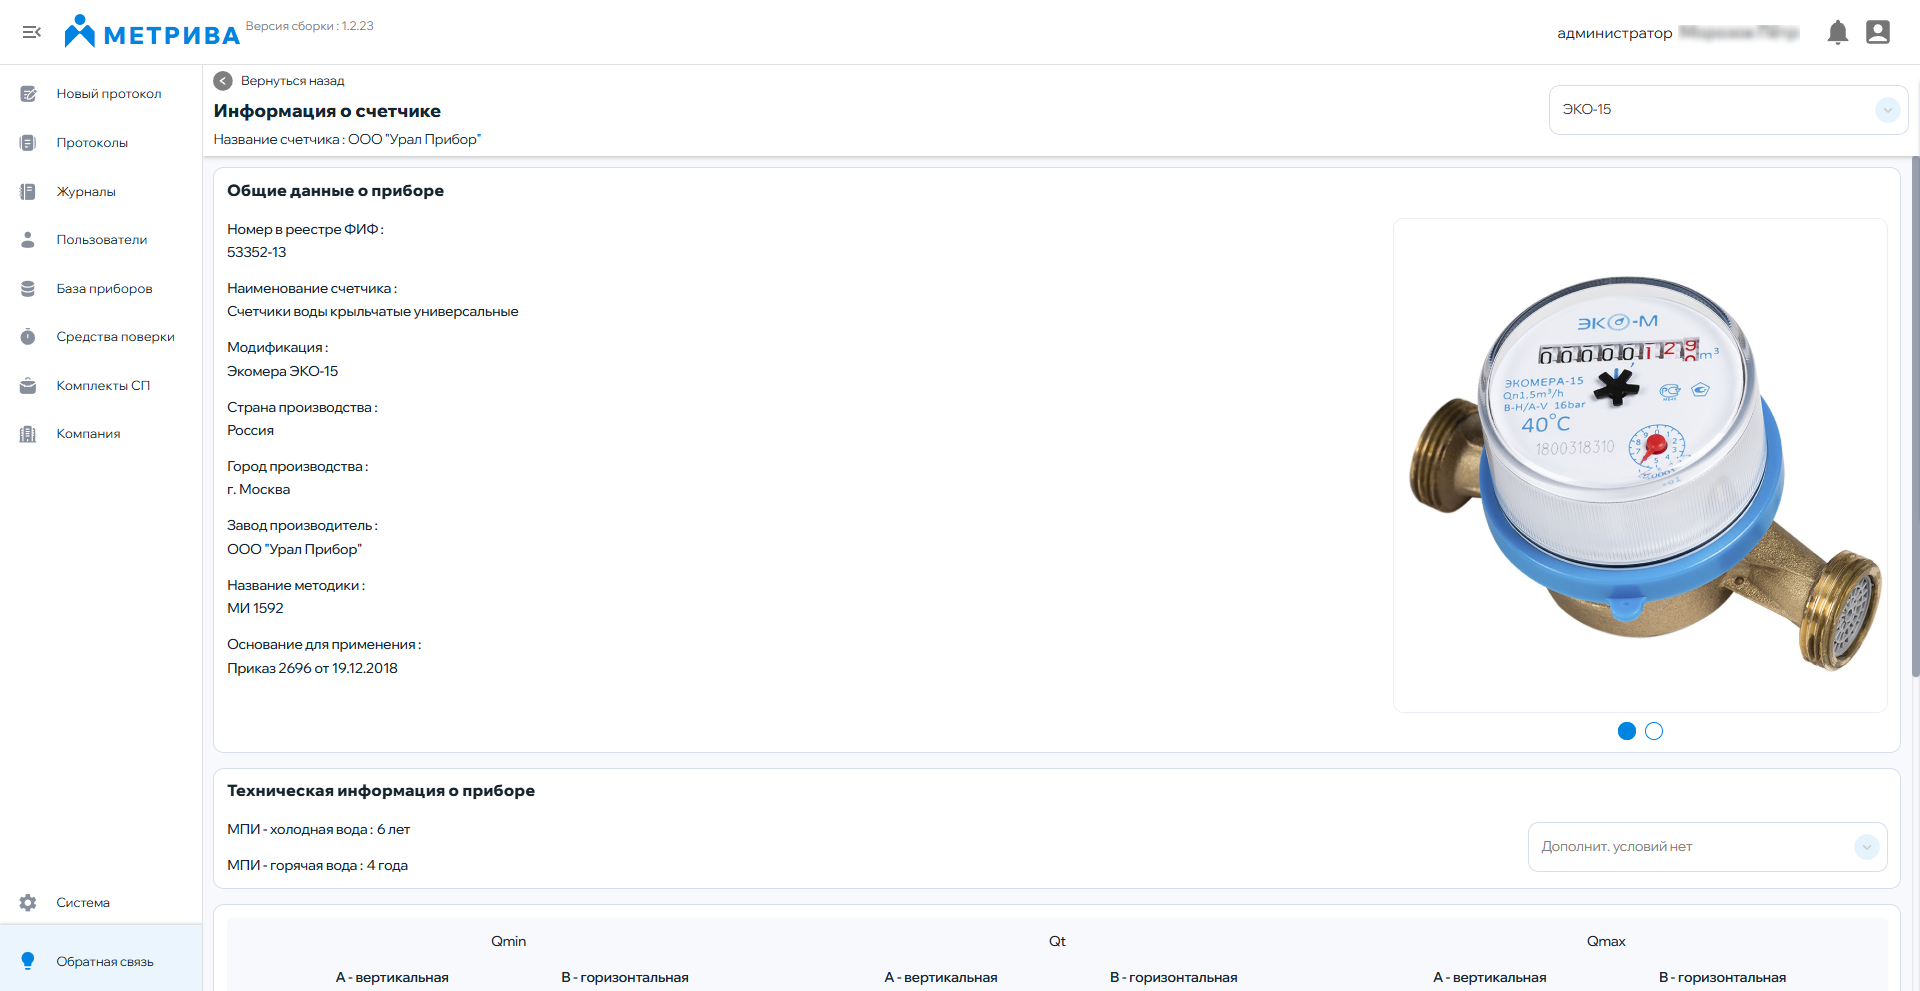The image size is (1920, 991).
Task: Open notifications bell icon
Action: (x=1837, y=33)
